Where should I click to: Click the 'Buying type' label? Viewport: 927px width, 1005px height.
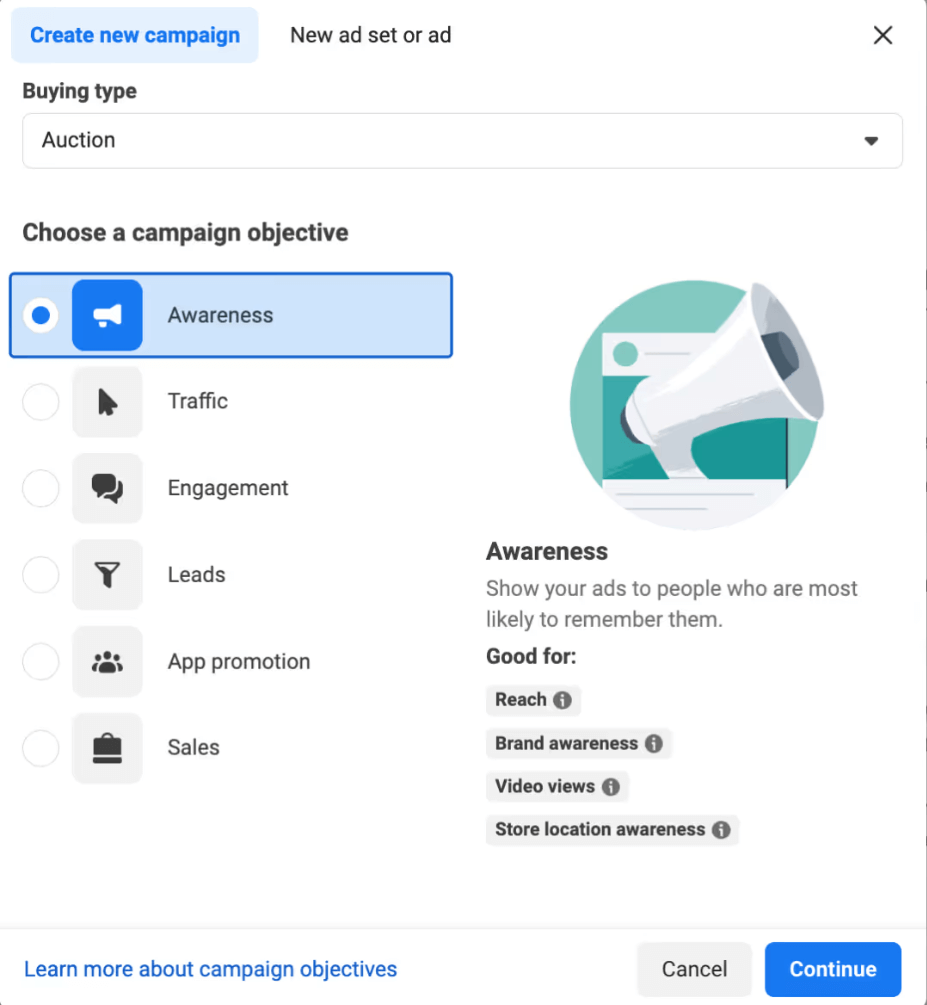coord(79,91)
